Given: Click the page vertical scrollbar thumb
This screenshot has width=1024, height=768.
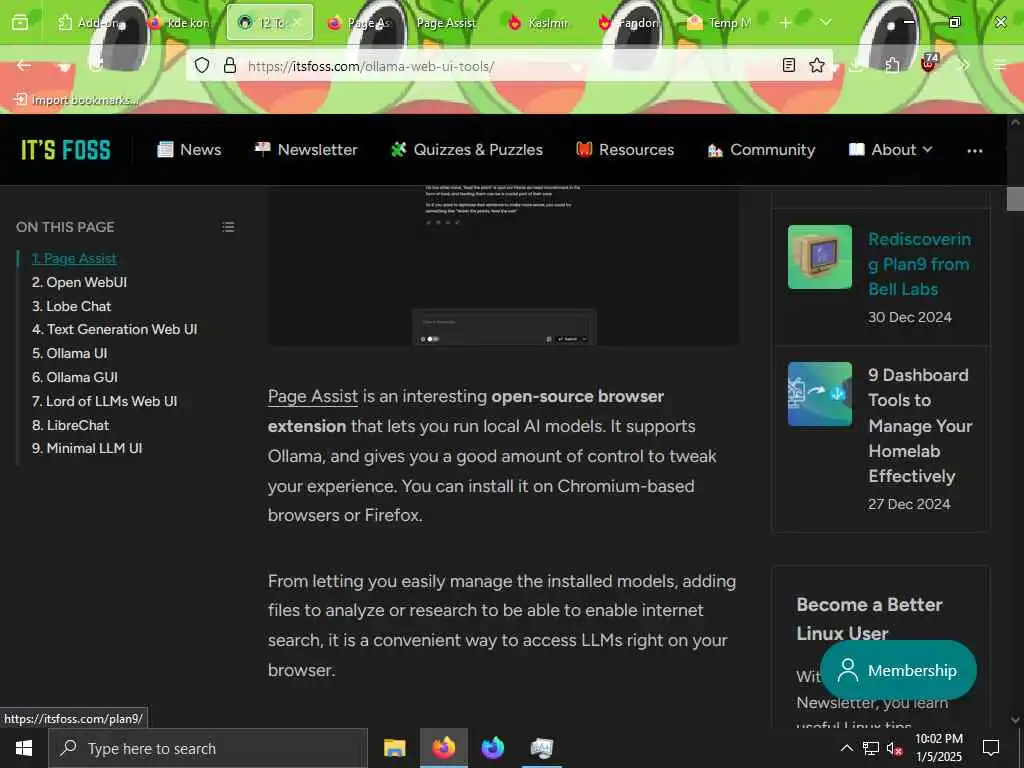Looking at the screenshot, I should point(1015,199).
